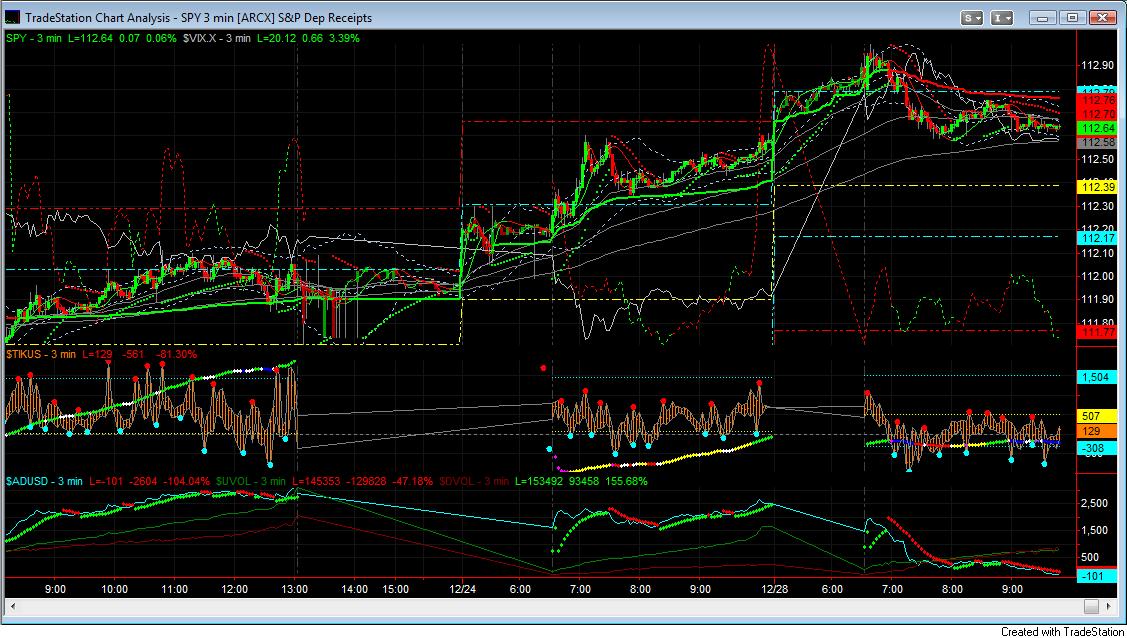Open the S symbol-link dropdown in title bar
This screenshot has width=1127, height=638.
pos(972,17)
